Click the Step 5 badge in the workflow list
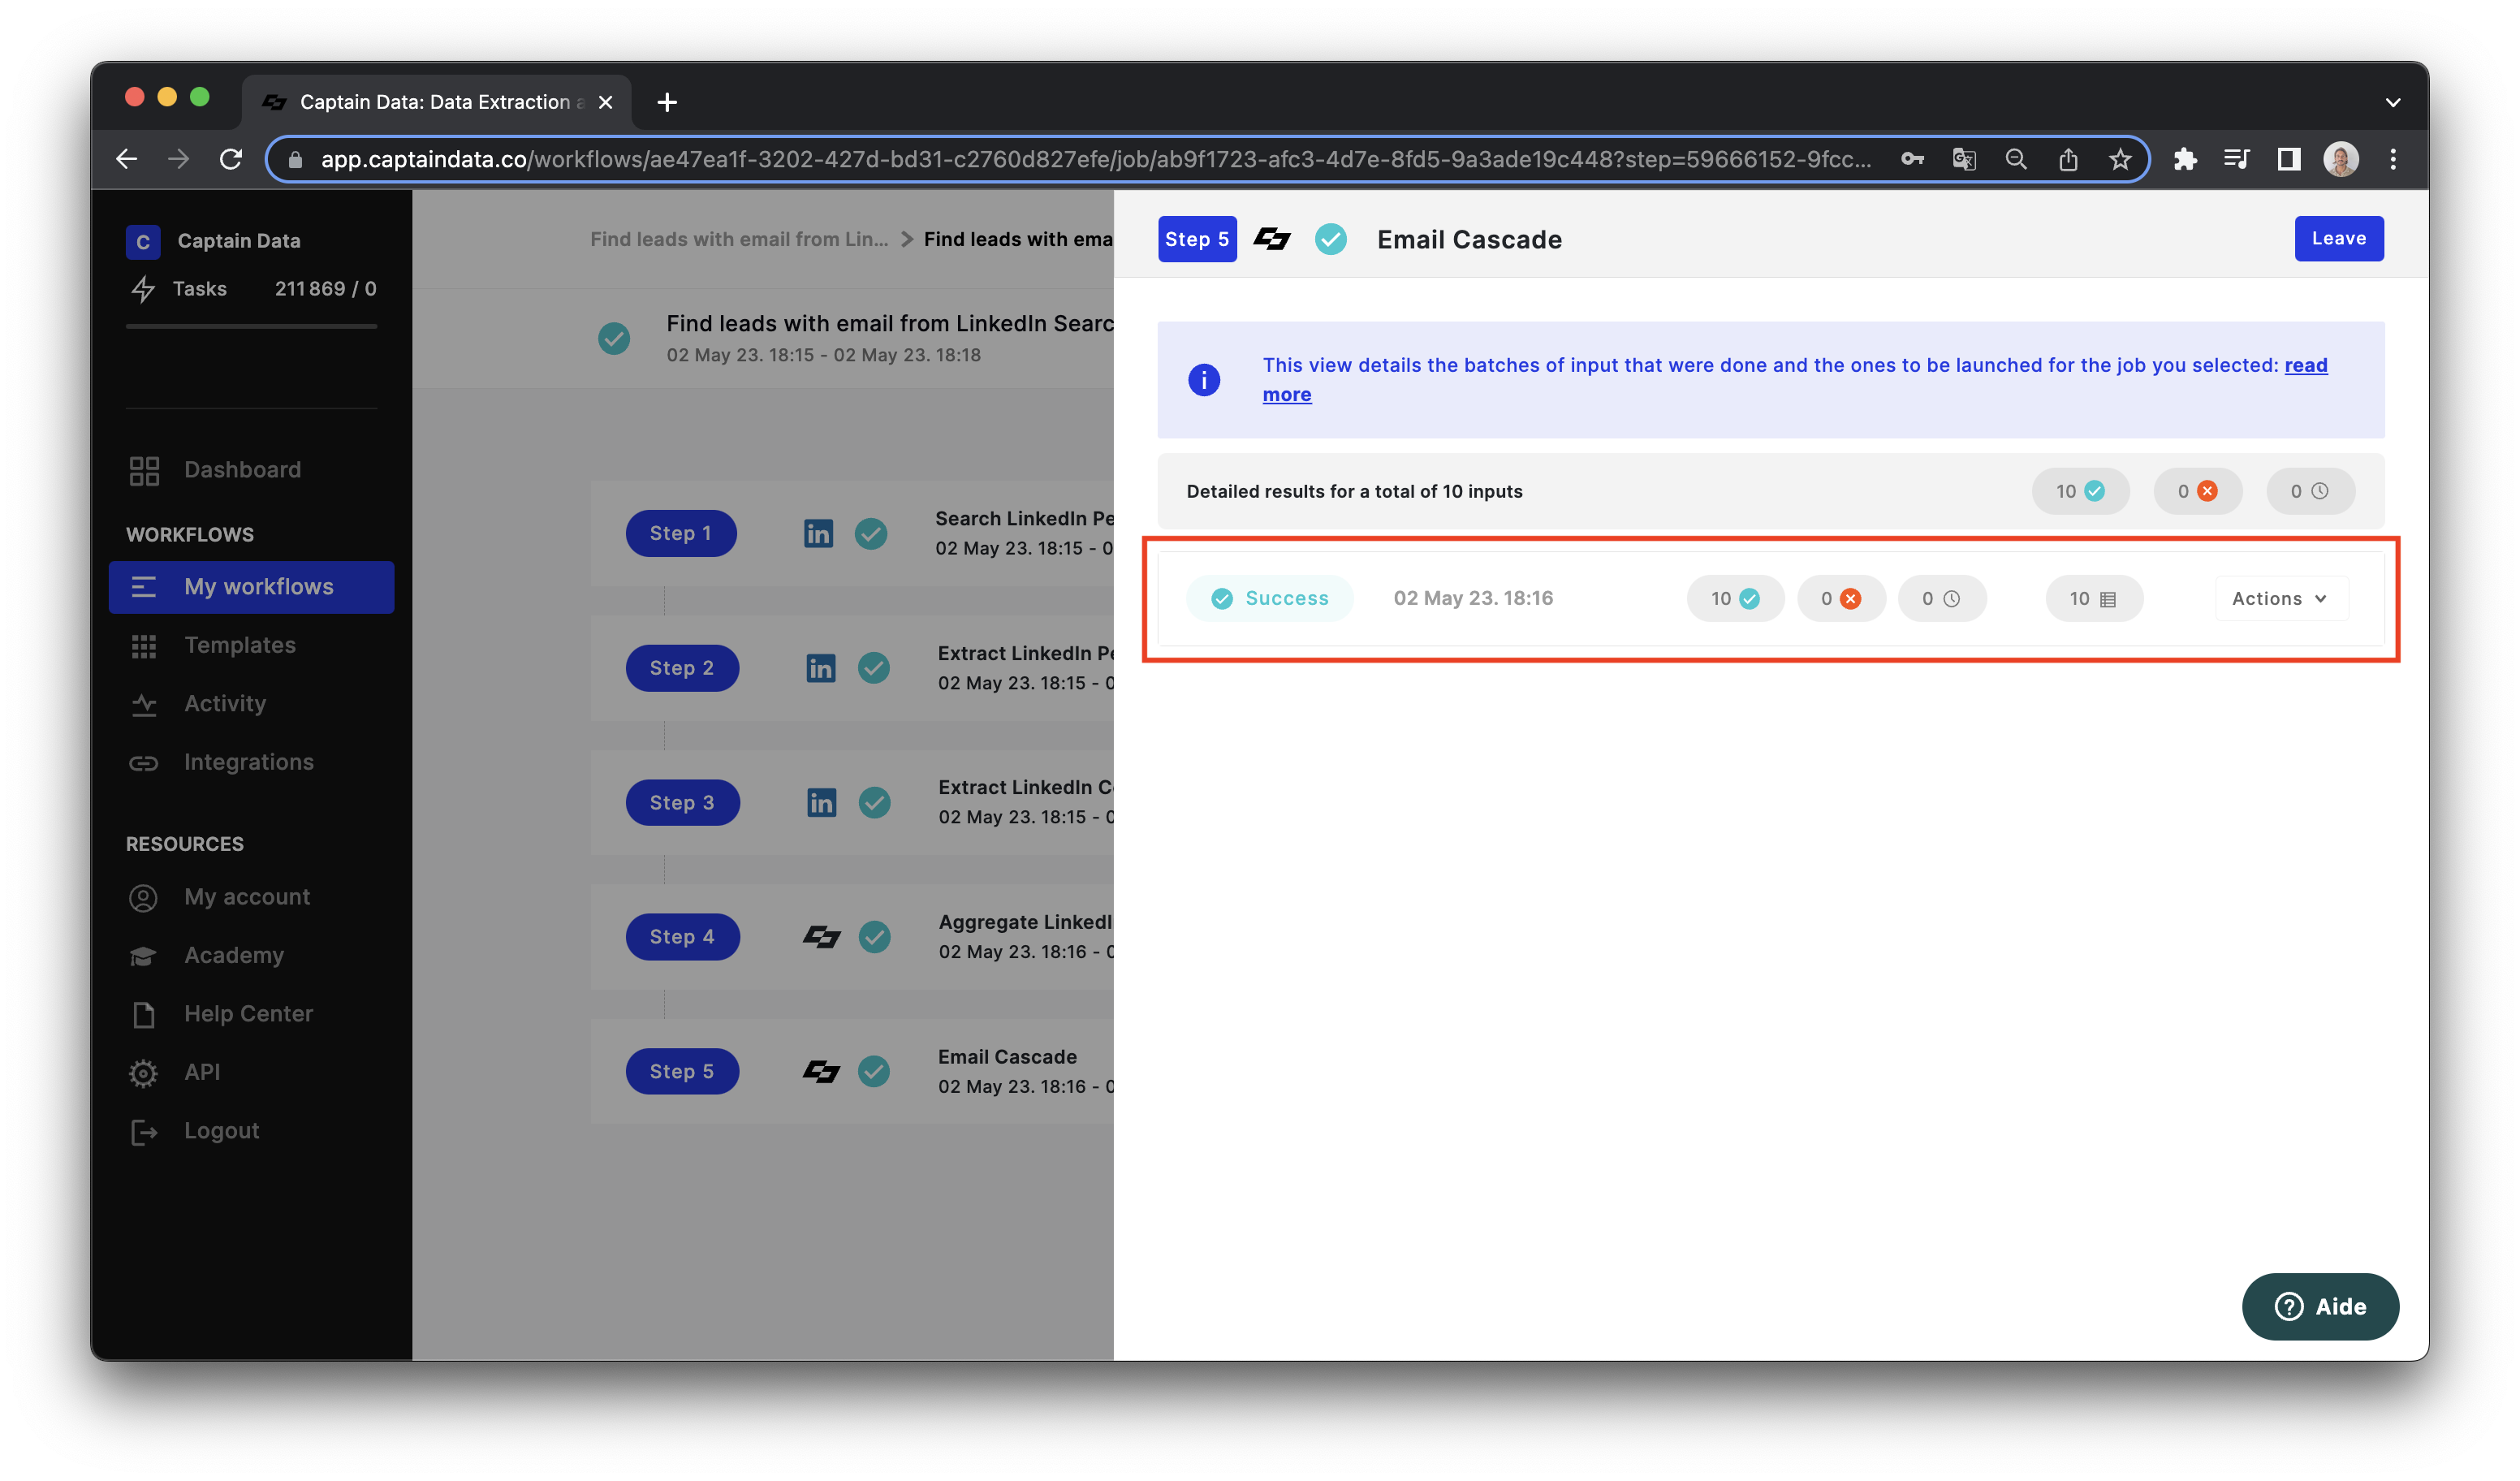This screenshot has height=1481, width=2520. (x=682, y=1071)
